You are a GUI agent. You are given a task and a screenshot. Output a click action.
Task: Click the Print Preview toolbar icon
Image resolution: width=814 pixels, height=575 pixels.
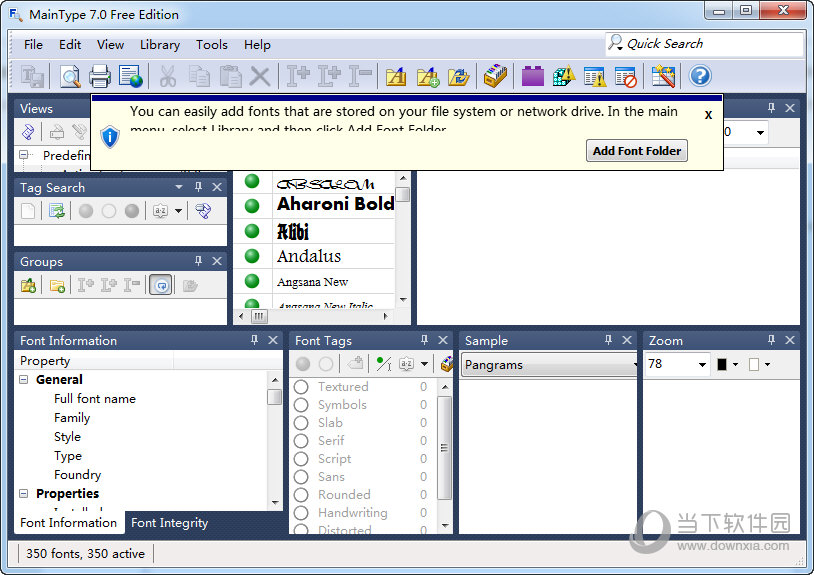70,76
